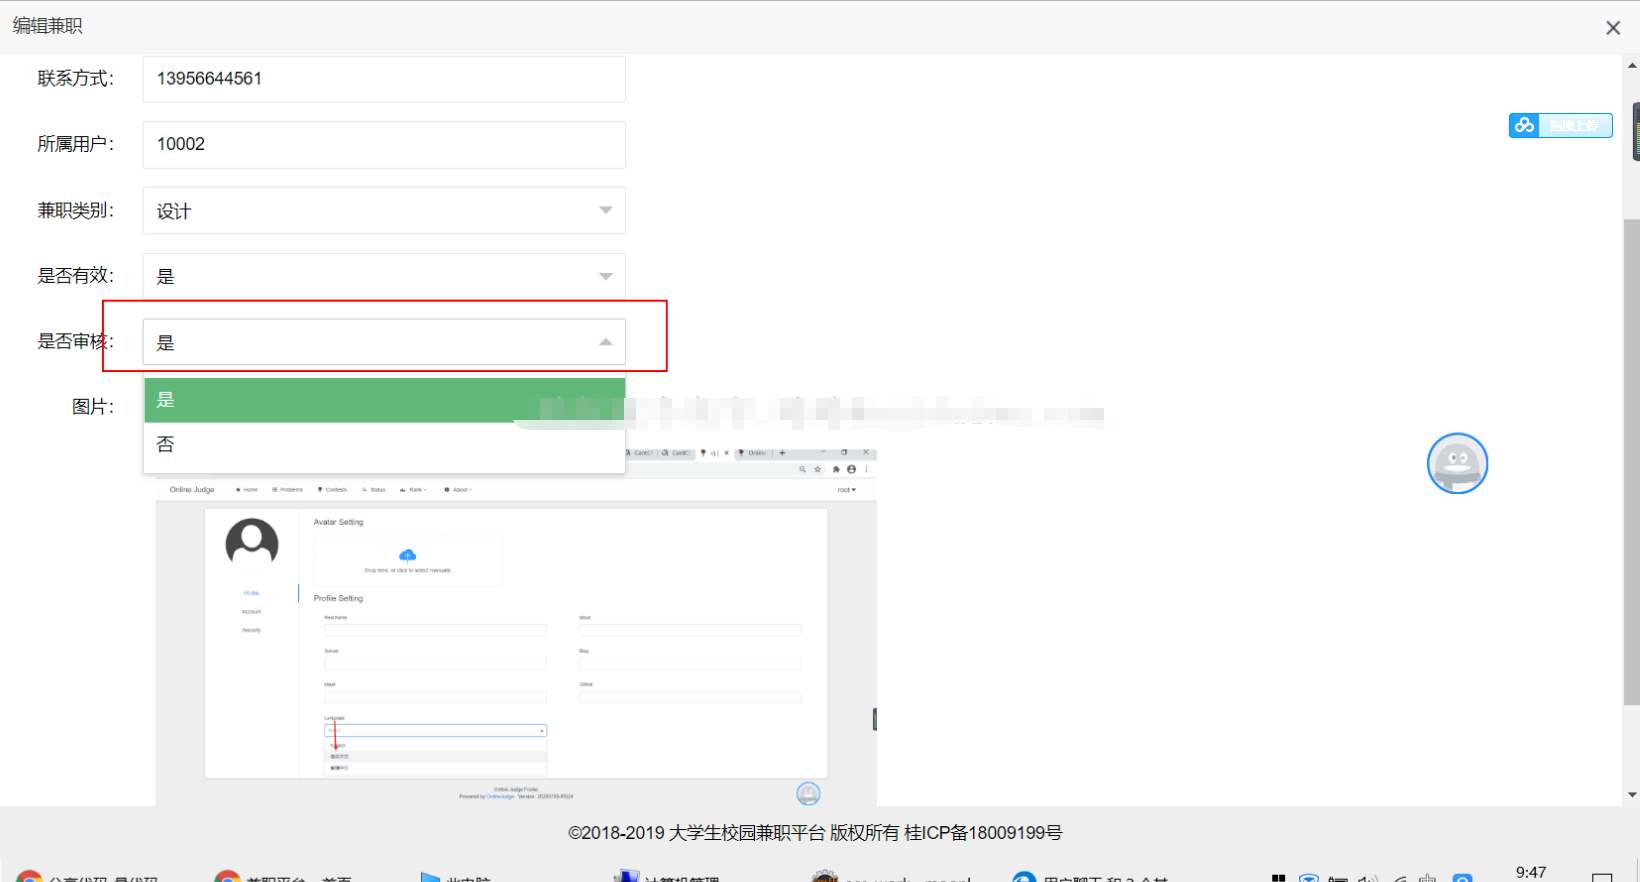Select the 是 option in the open list
Image resolution: width=1640 pixels, height=882 pixels.
(x=384, y=400)
